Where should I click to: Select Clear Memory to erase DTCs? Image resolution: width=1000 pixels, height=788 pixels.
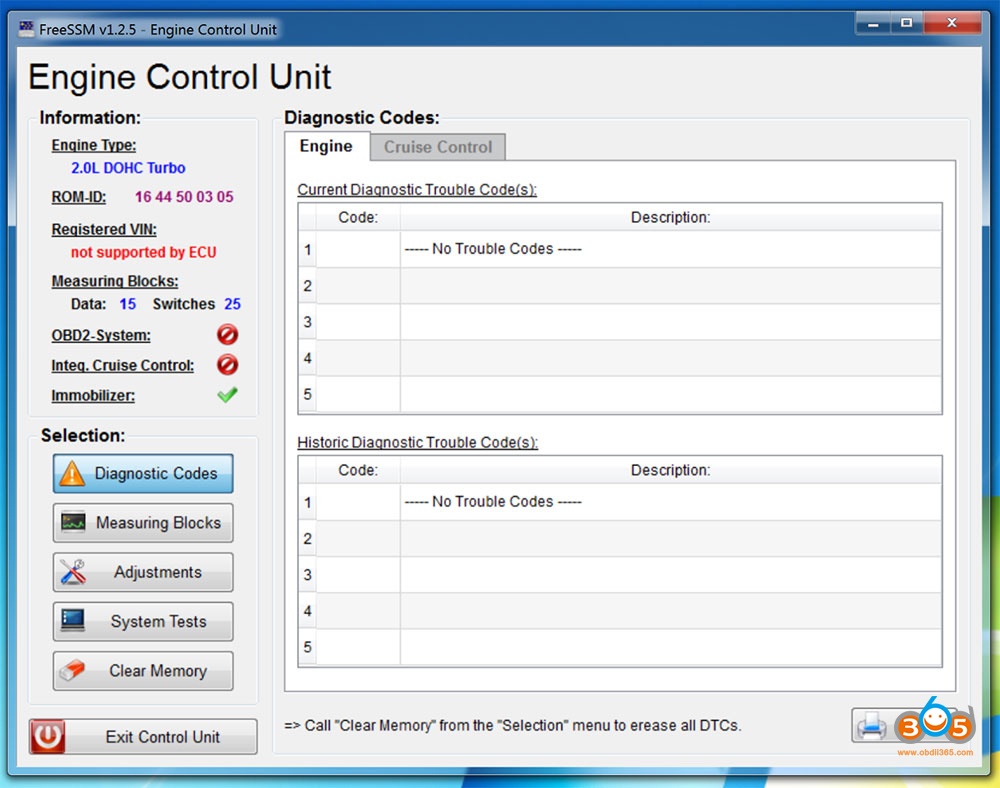pyautogui.click(x=143, y=671)
